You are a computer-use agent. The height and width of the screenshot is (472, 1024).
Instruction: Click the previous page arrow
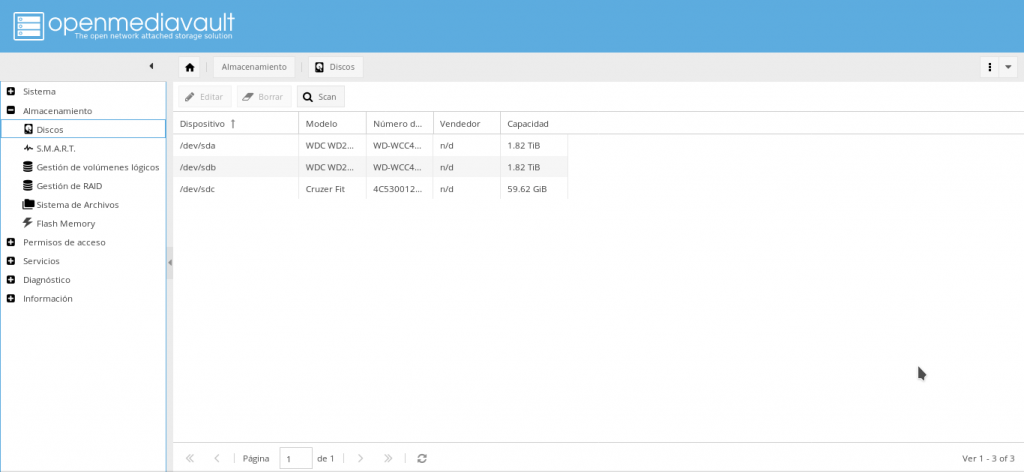click(217, 458)
